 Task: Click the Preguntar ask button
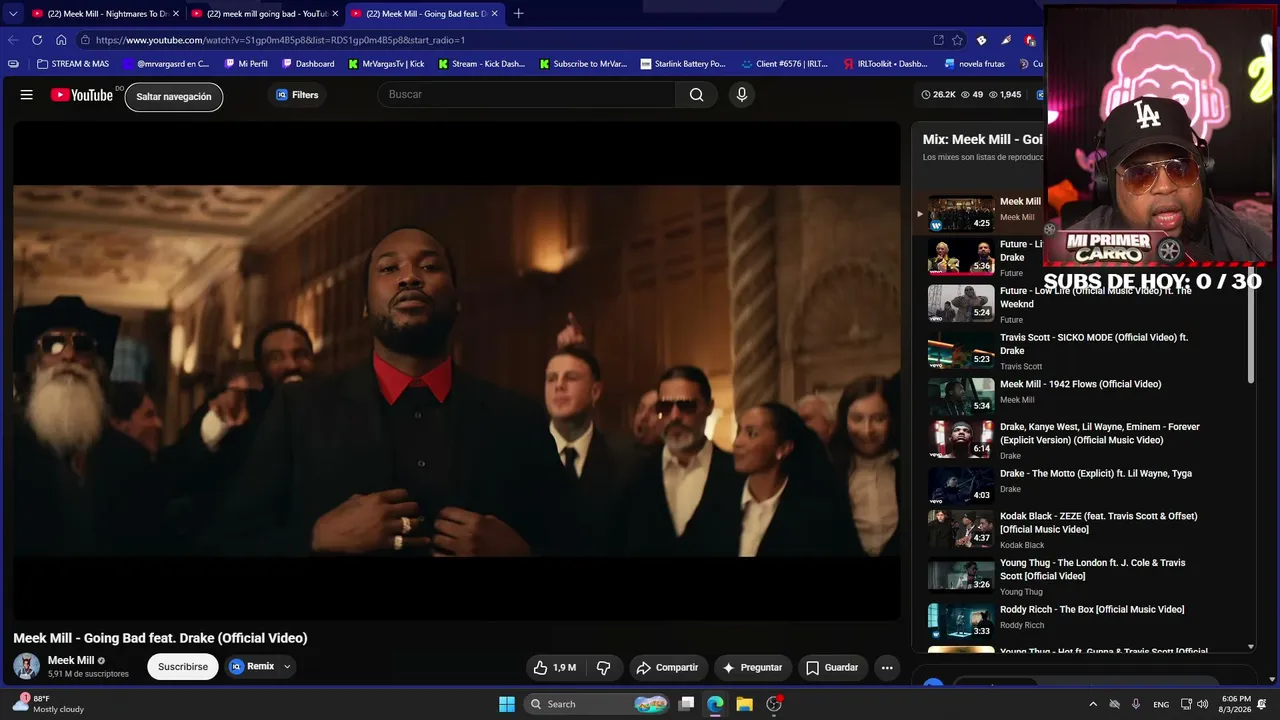pos(752,667)
